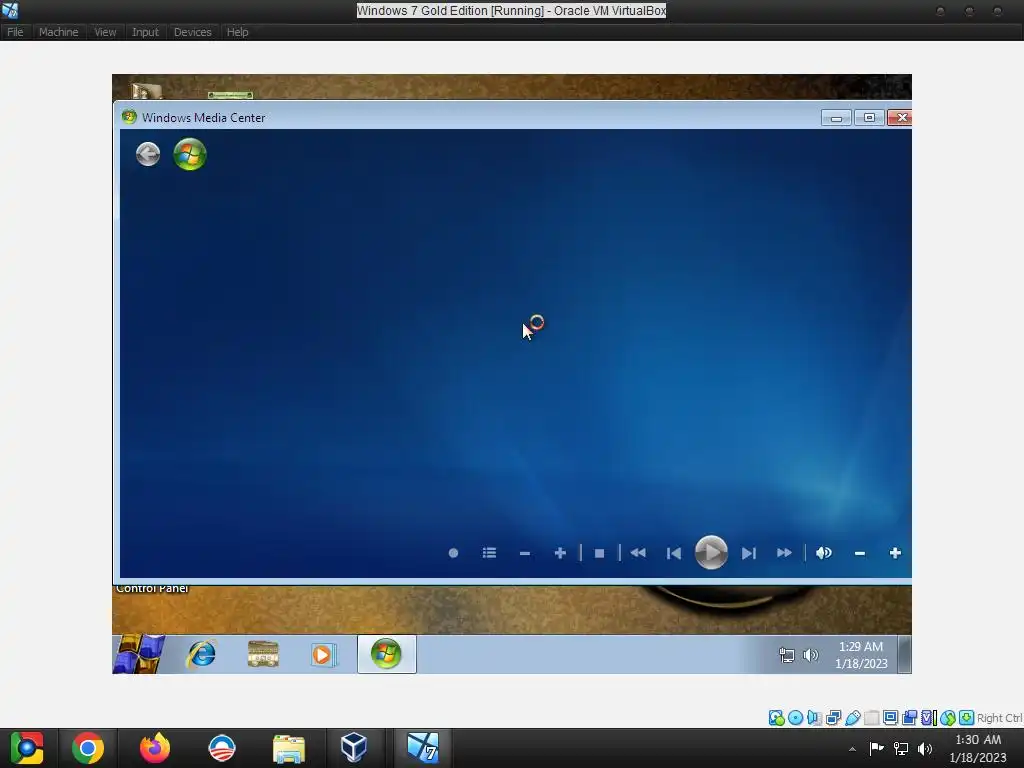1024x768 pixels.
Task: Open the VirtualBox Manager cube icon
Action: coord(353,748)
